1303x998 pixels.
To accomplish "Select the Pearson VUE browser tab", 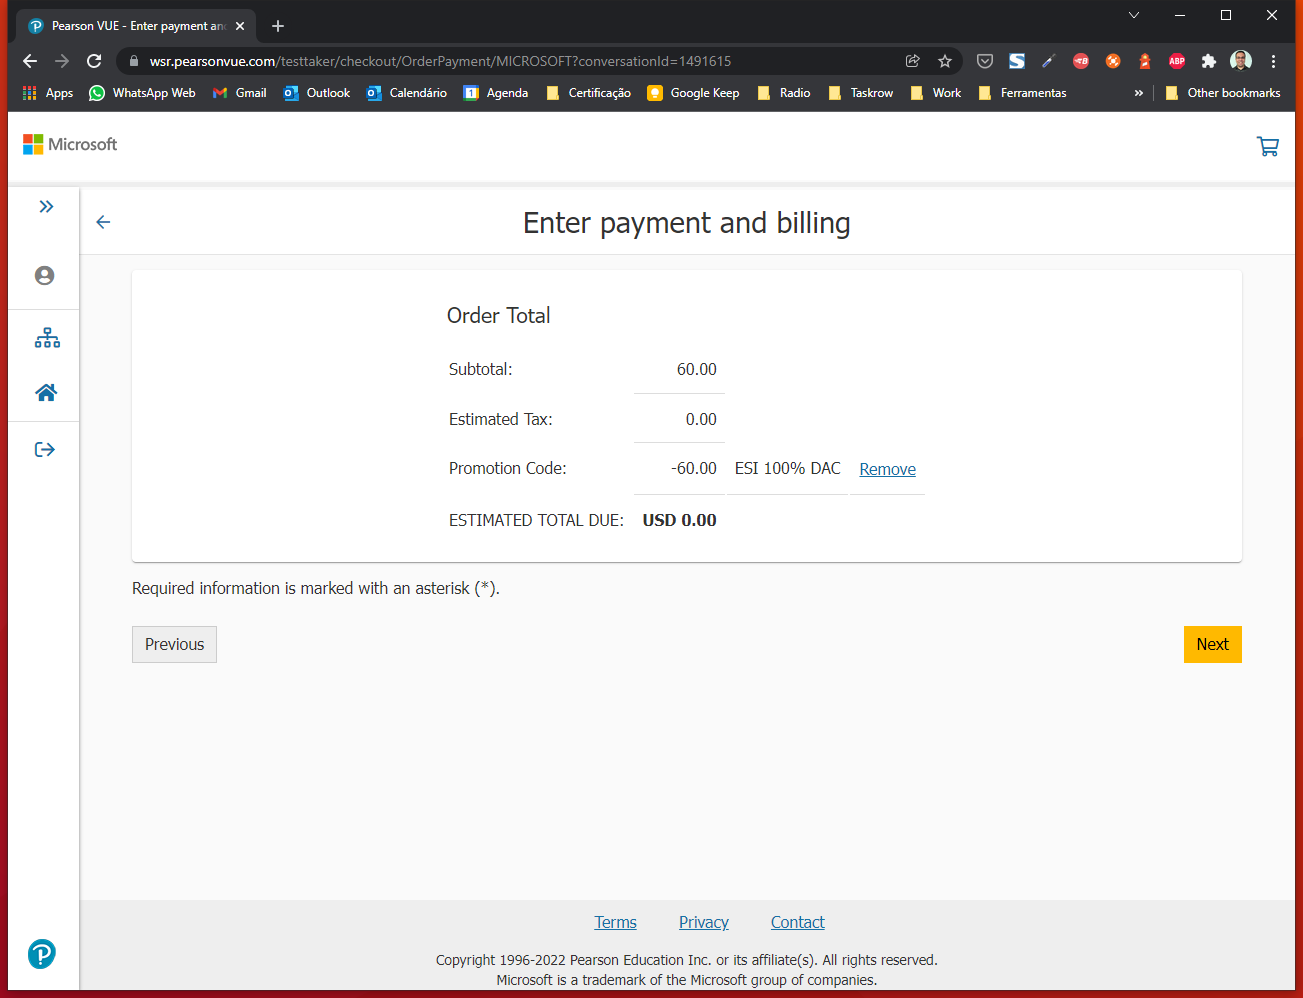I will tap(136, 26).
